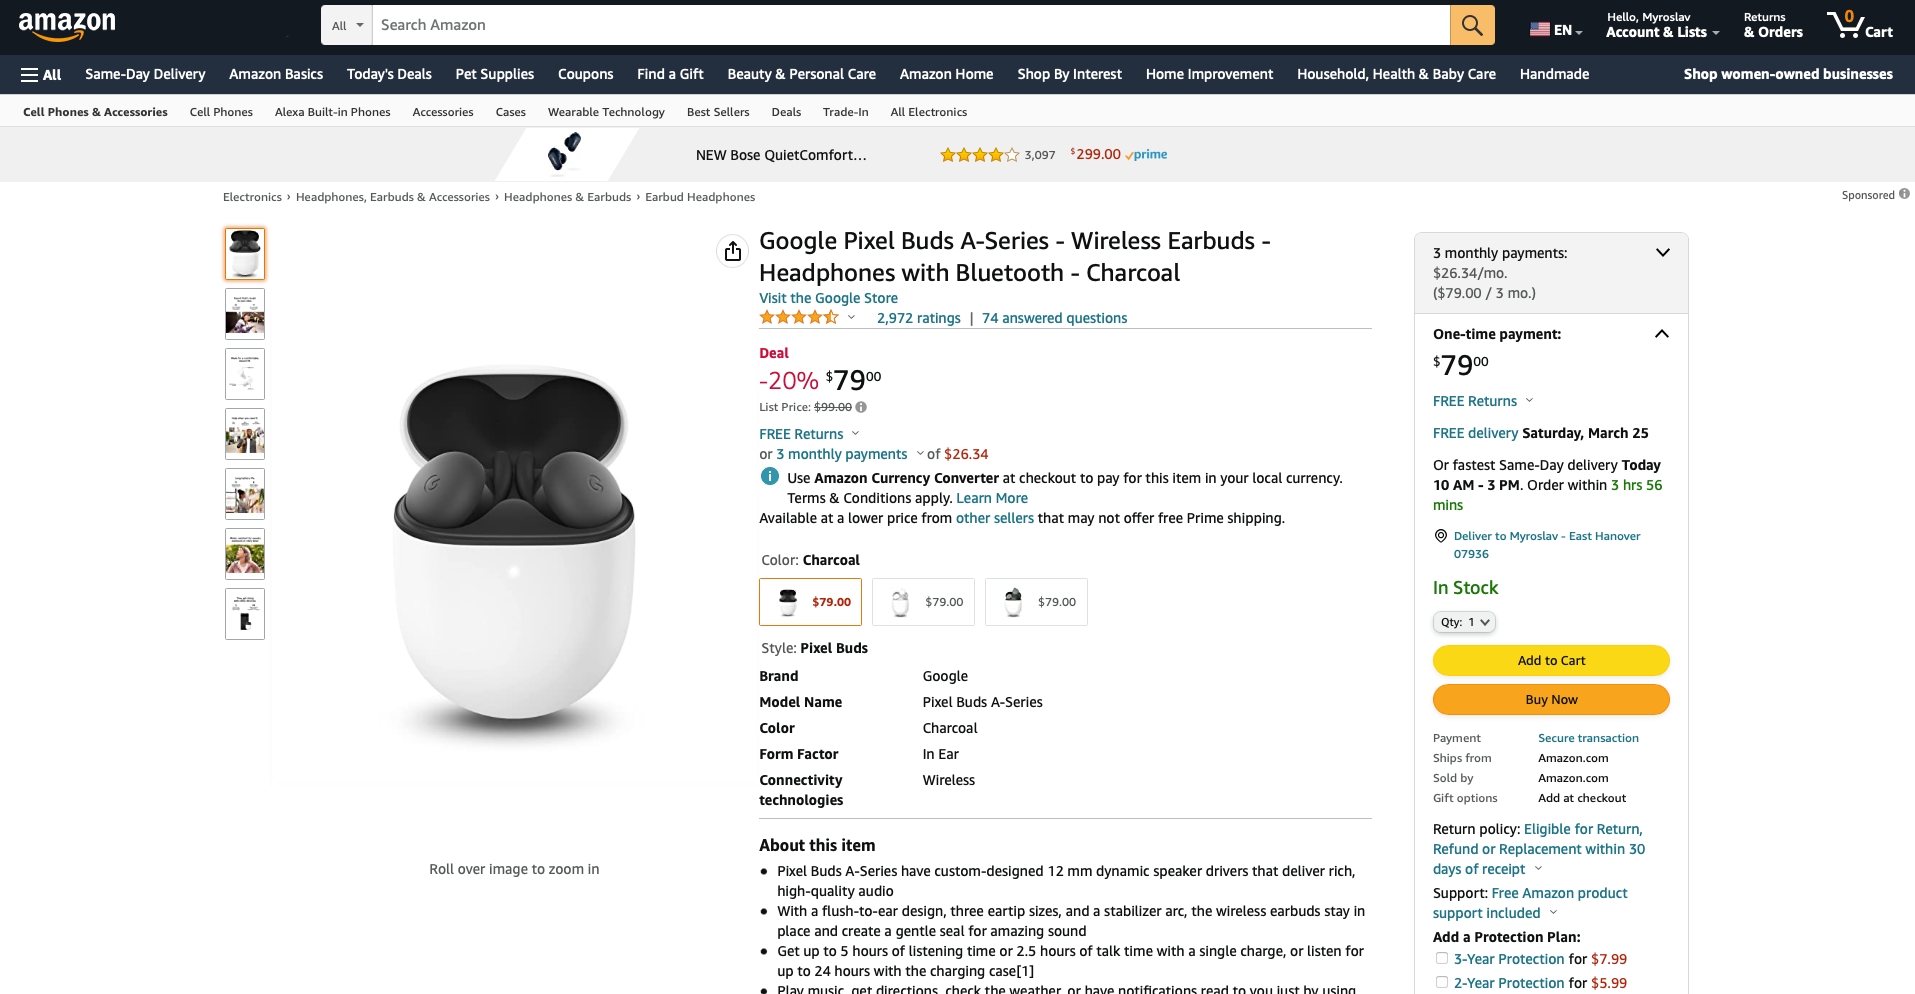The image size is (1915, 994).
Task: Click the info icon next to List Price
Action: (861, 407)
